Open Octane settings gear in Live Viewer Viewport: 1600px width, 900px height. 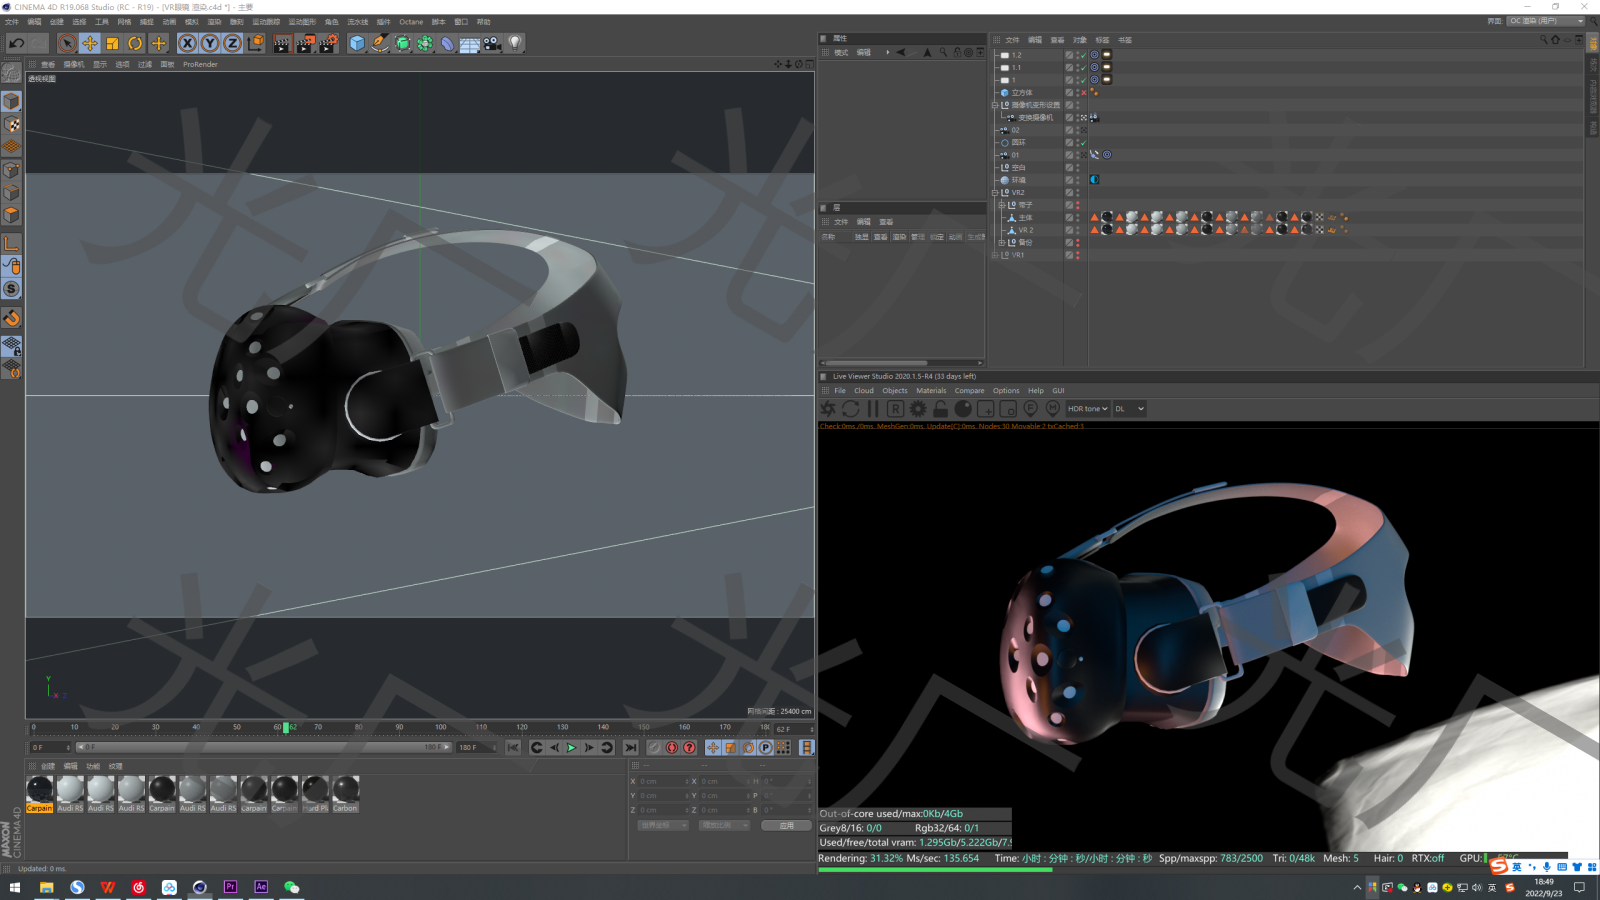click(x=918, y=409)
